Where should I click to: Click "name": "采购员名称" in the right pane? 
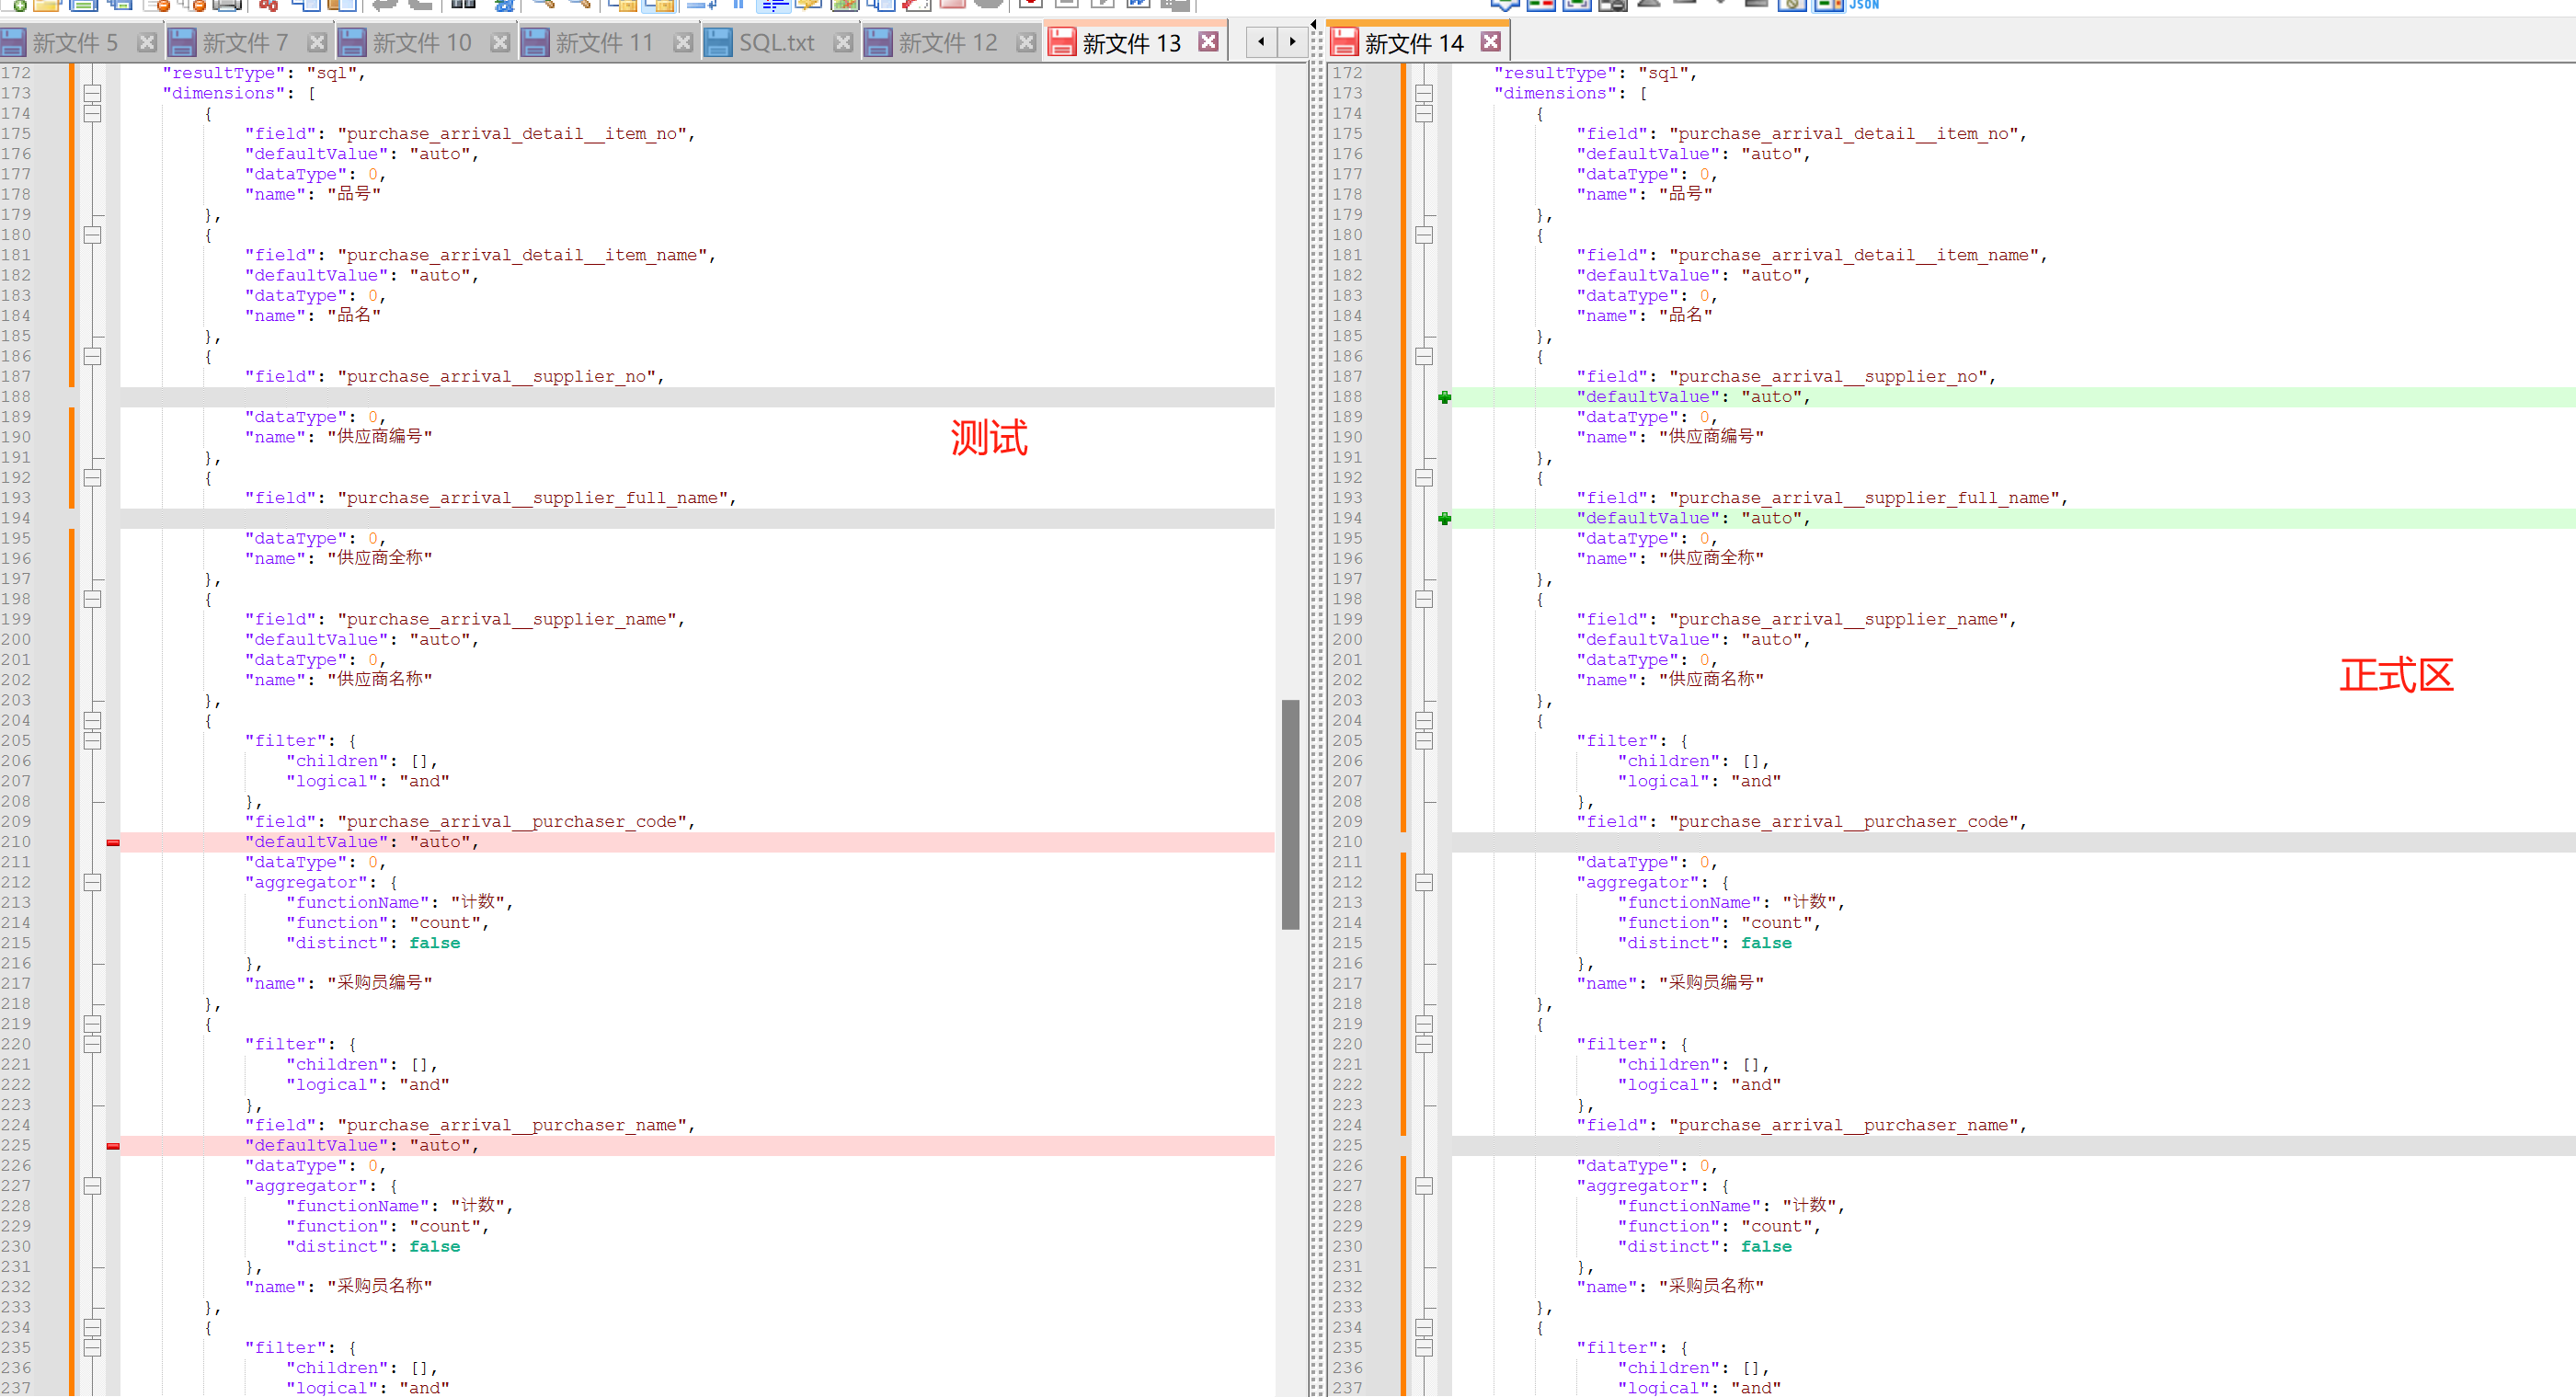point(1671,1287)
